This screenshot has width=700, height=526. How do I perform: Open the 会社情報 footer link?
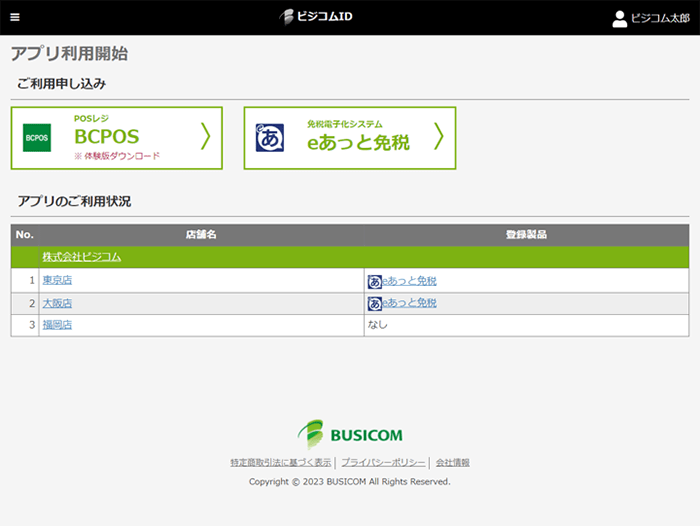(452, 463)
